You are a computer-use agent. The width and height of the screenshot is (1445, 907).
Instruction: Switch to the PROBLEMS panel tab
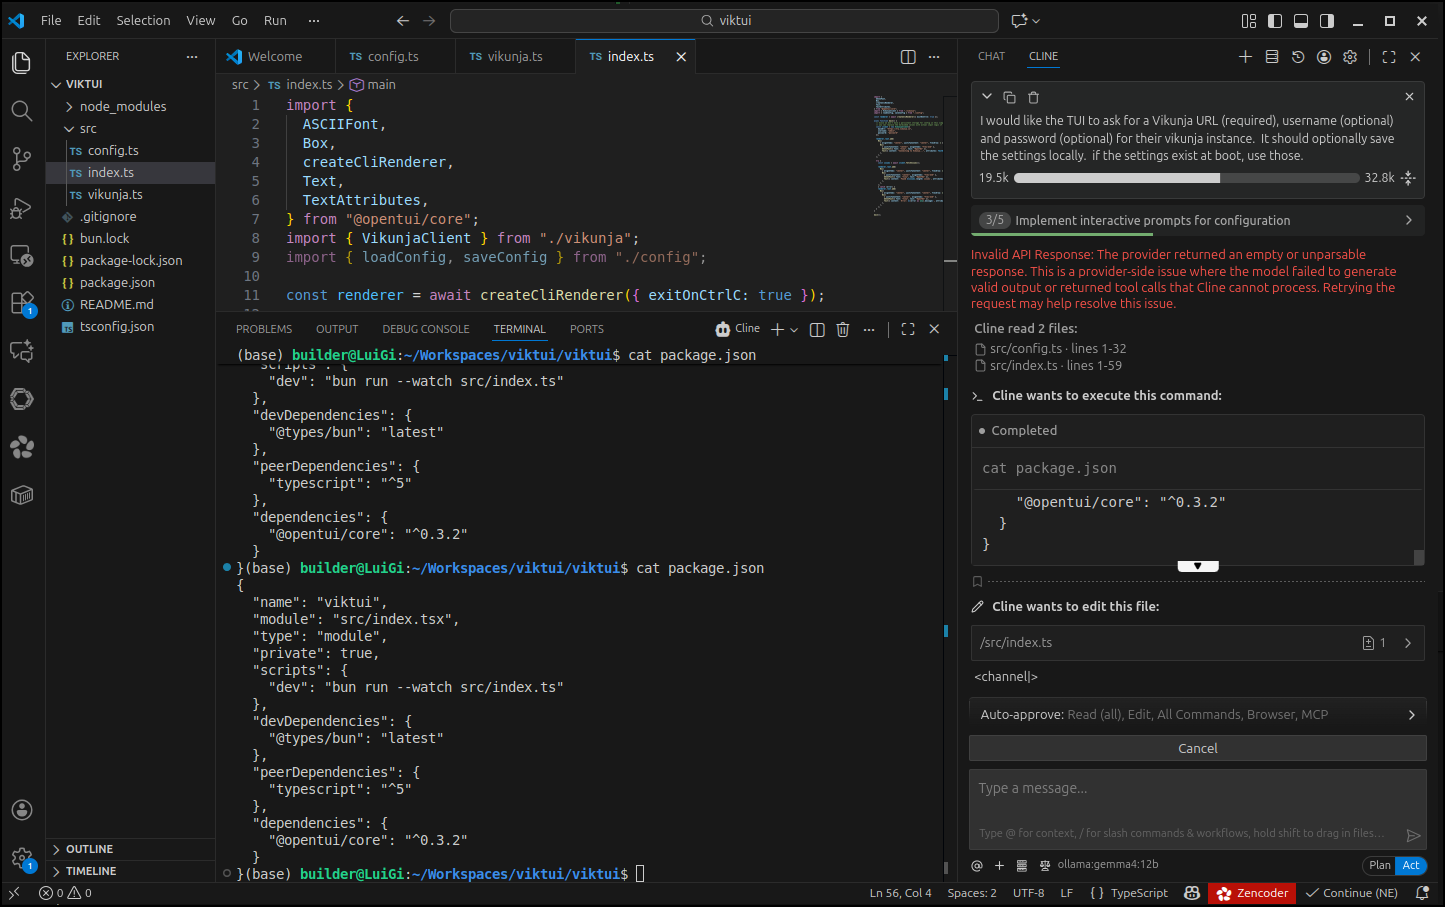click(x=264, y=329)
